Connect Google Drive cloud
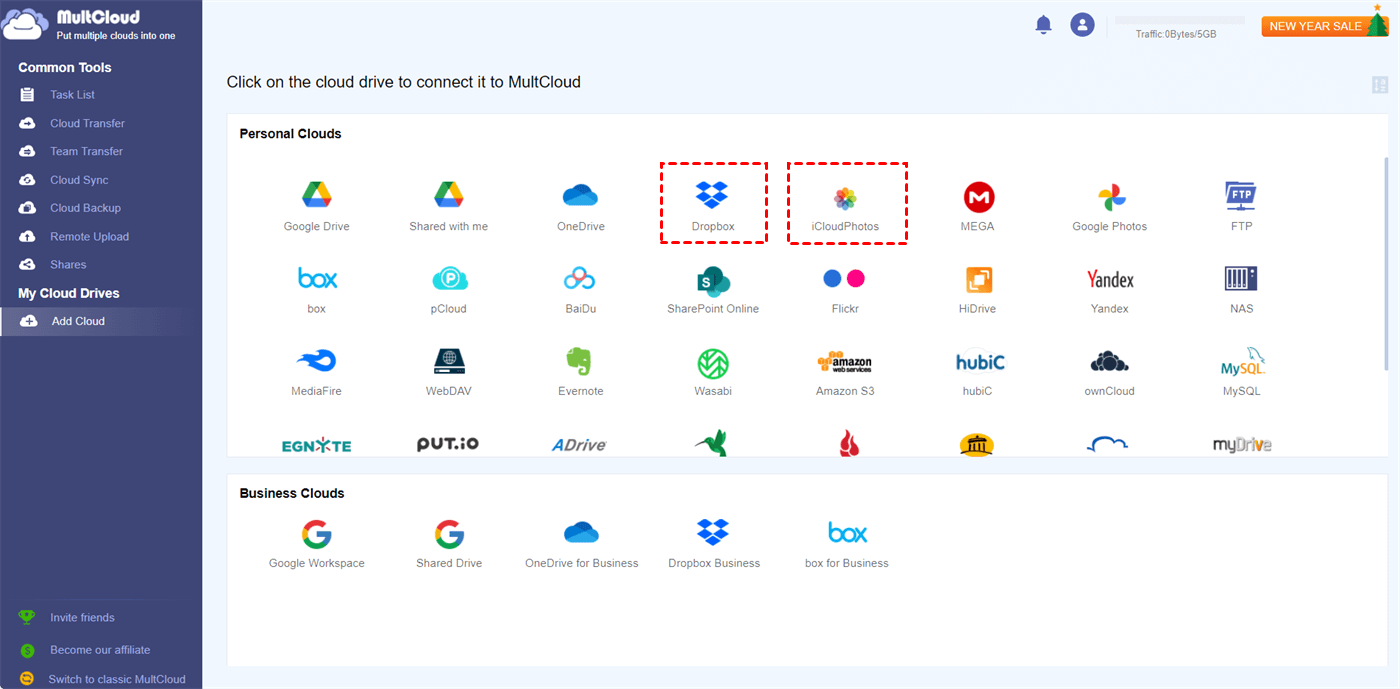The height and width of the screenshot is (689, 1400). 316,207
